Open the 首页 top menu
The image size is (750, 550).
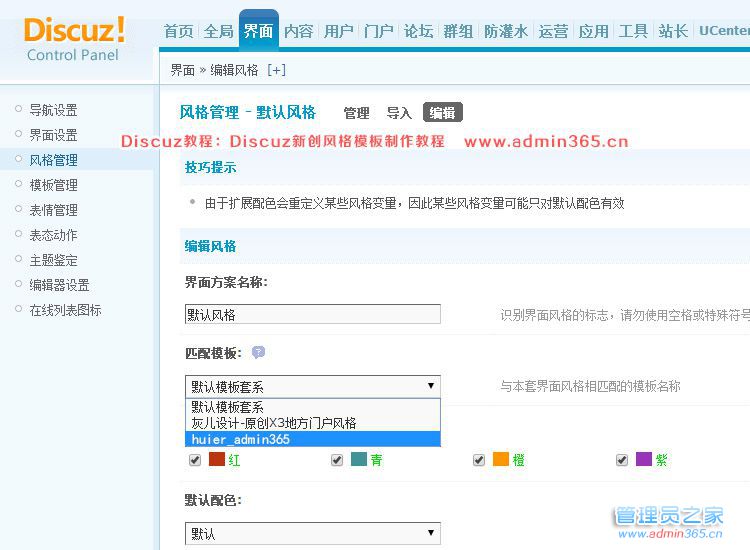(x=178, y=31)
